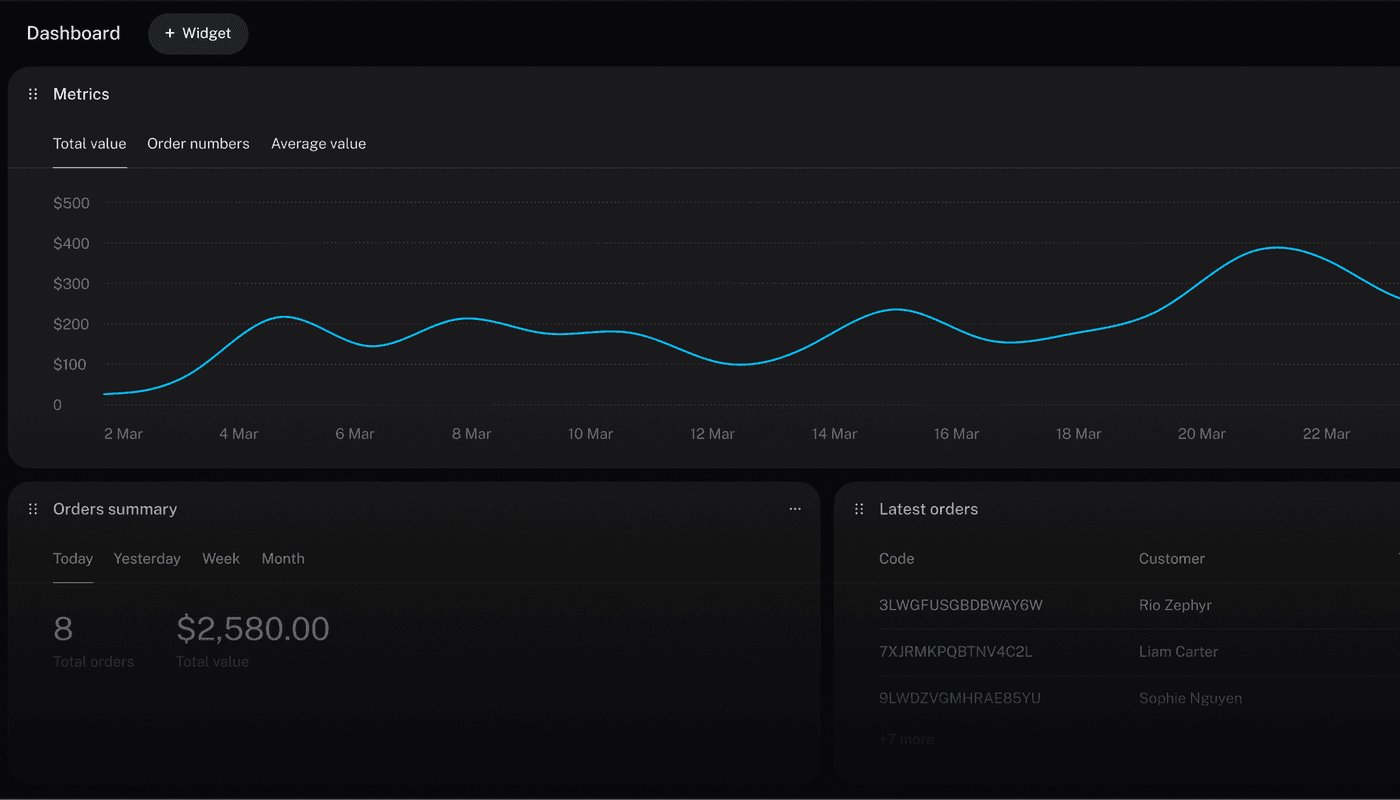1400x800 pixels.
Task: Click the Code column header
Action: coord(896,559)
